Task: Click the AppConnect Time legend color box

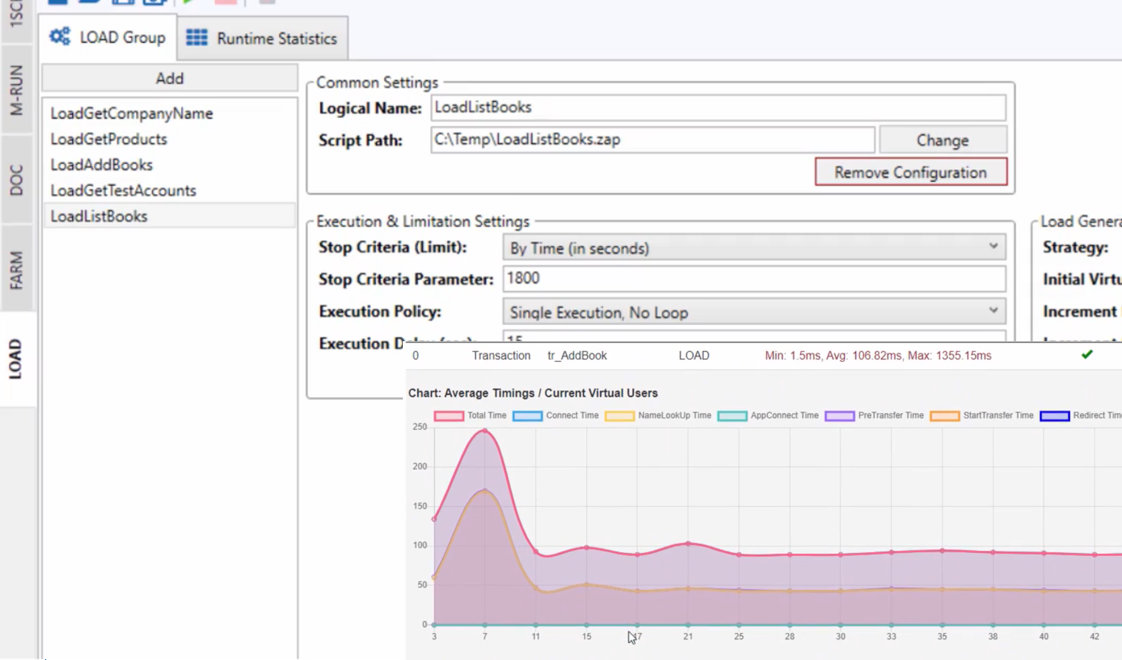Action: pyautogui.click(x=731, y=415)
